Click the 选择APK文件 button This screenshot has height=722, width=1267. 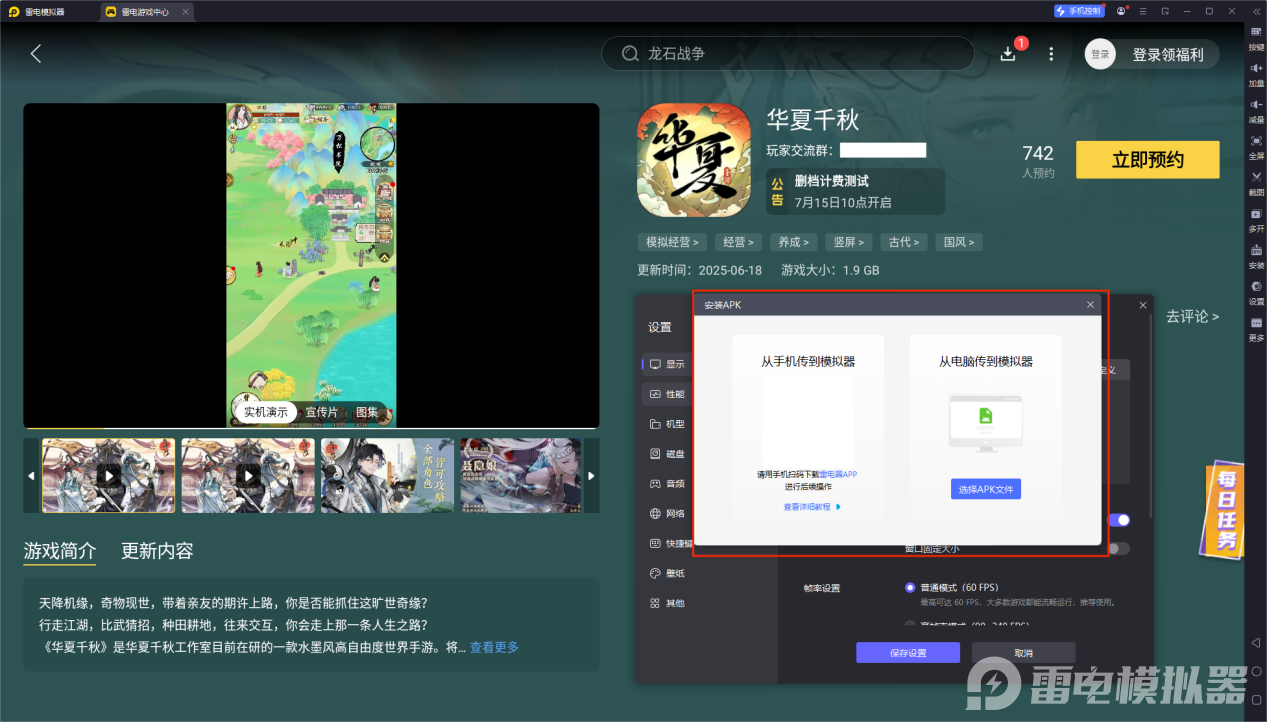pos(985,490)
